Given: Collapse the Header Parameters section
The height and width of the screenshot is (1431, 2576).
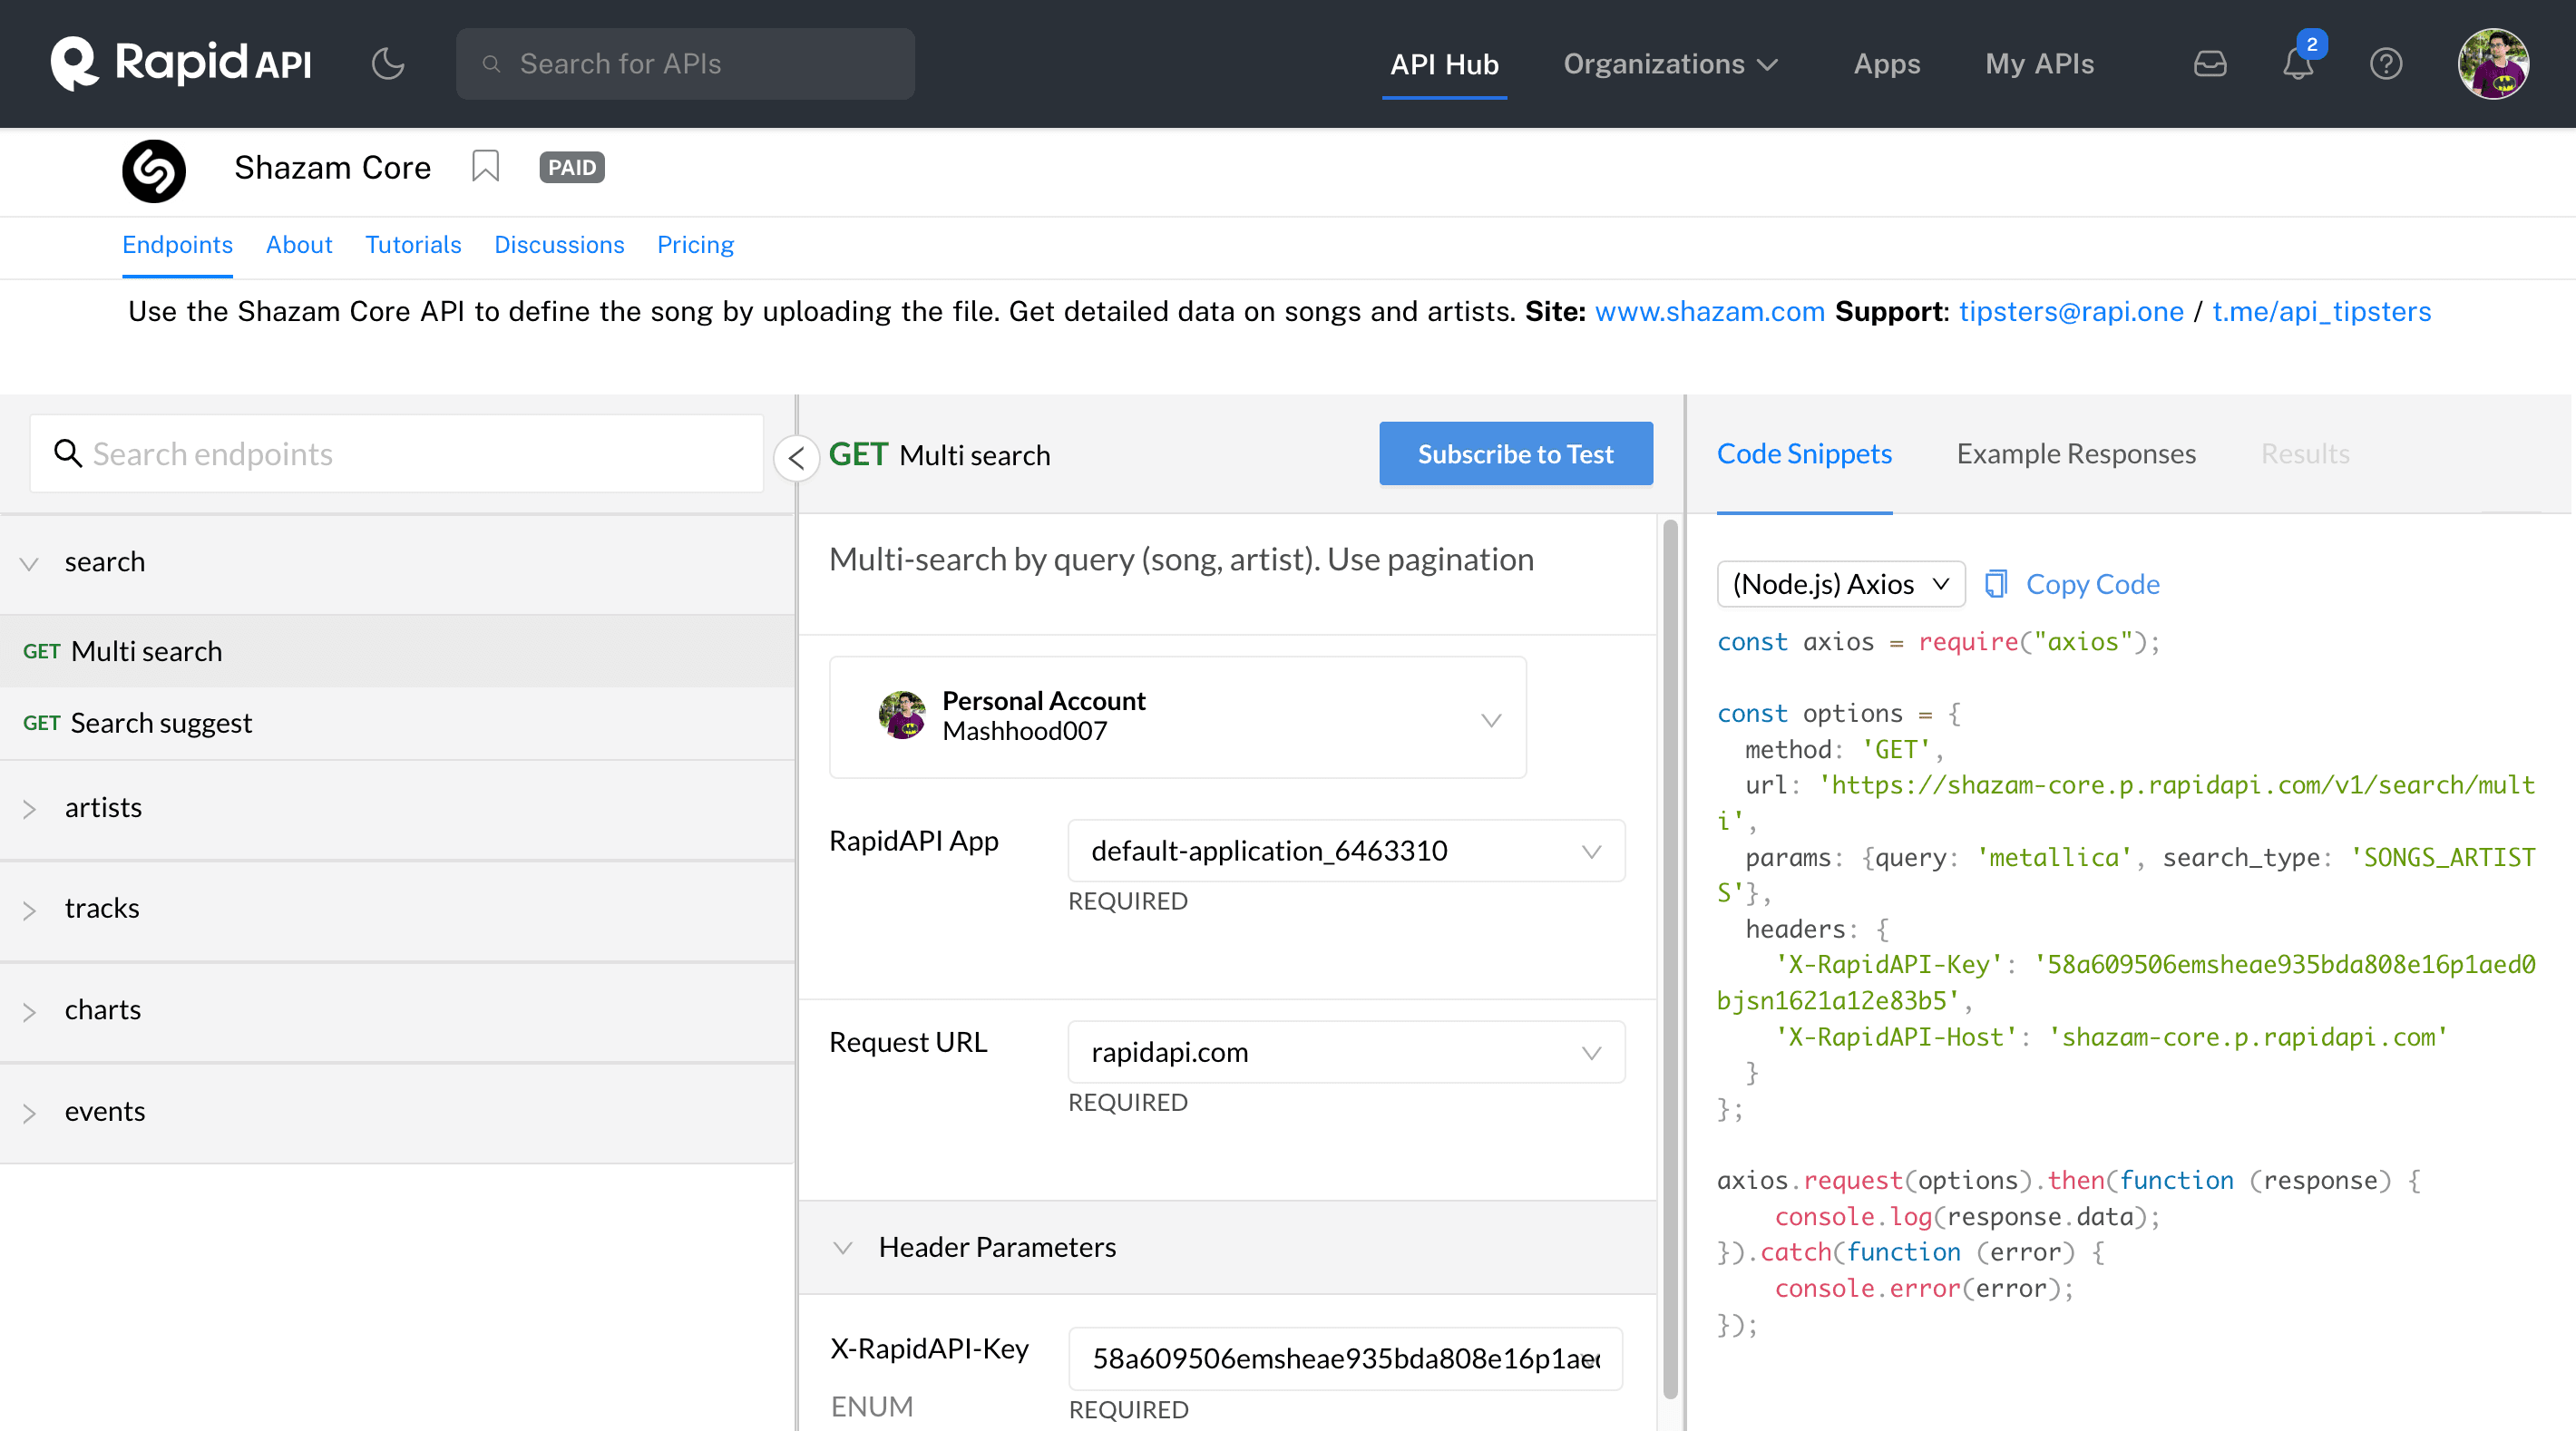Looking at the screenshot, I should [x=1227, y=1246].
